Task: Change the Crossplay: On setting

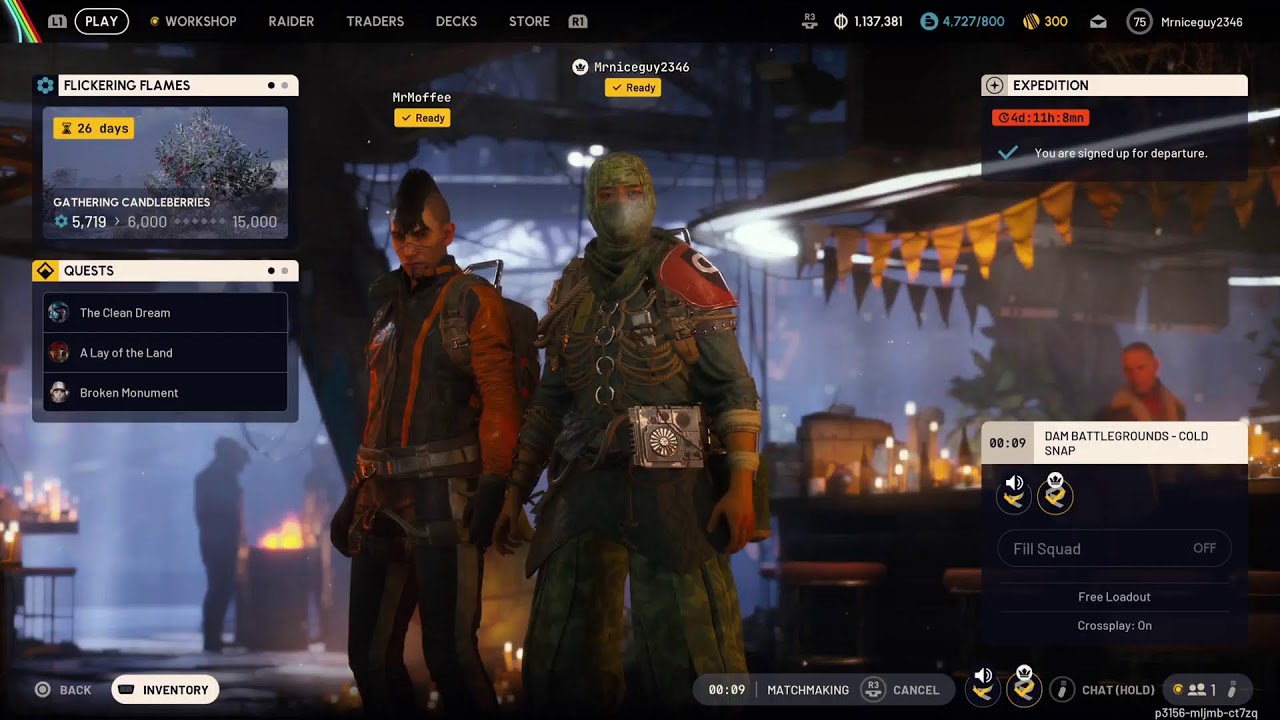Action: 1114,626
